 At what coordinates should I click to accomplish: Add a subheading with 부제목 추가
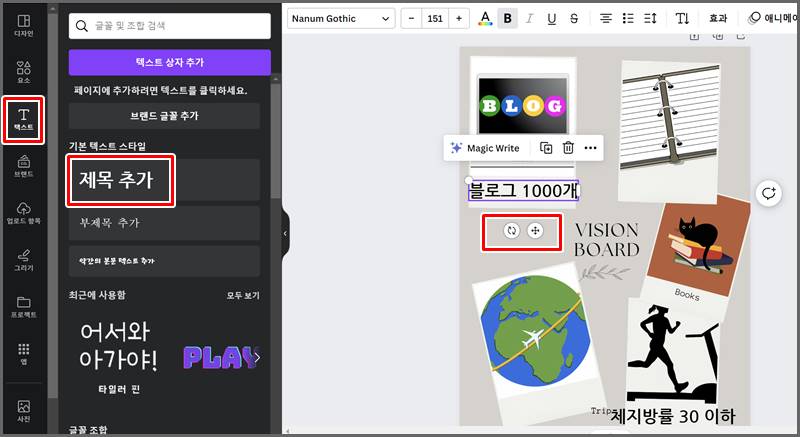click(164, 223)
